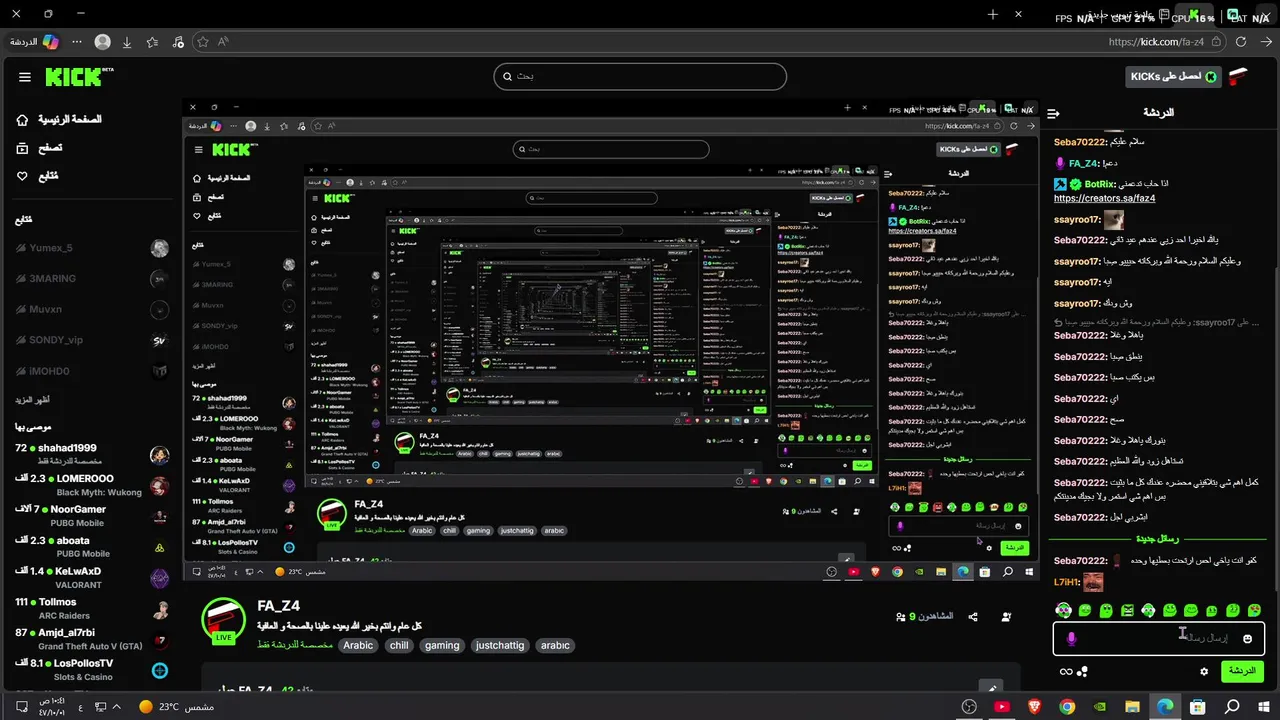Go to Home page in Kick sidebar
Screen dimensions: 1280x720
(59, 119)
